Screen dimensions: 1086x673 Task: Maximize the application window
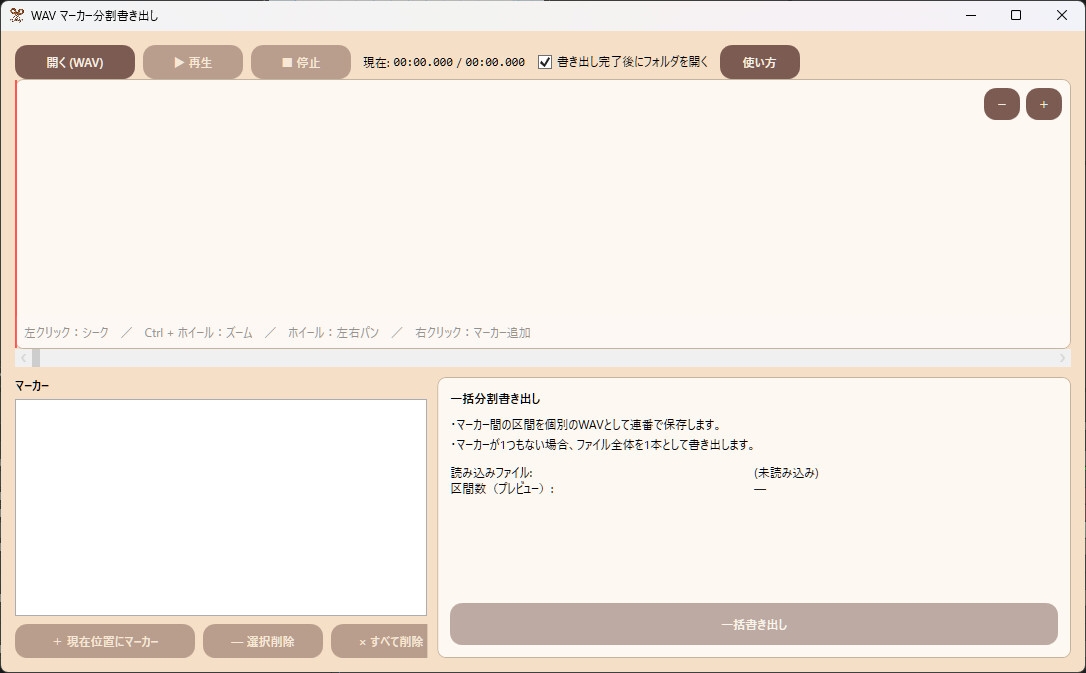[x=1016, y=15]
